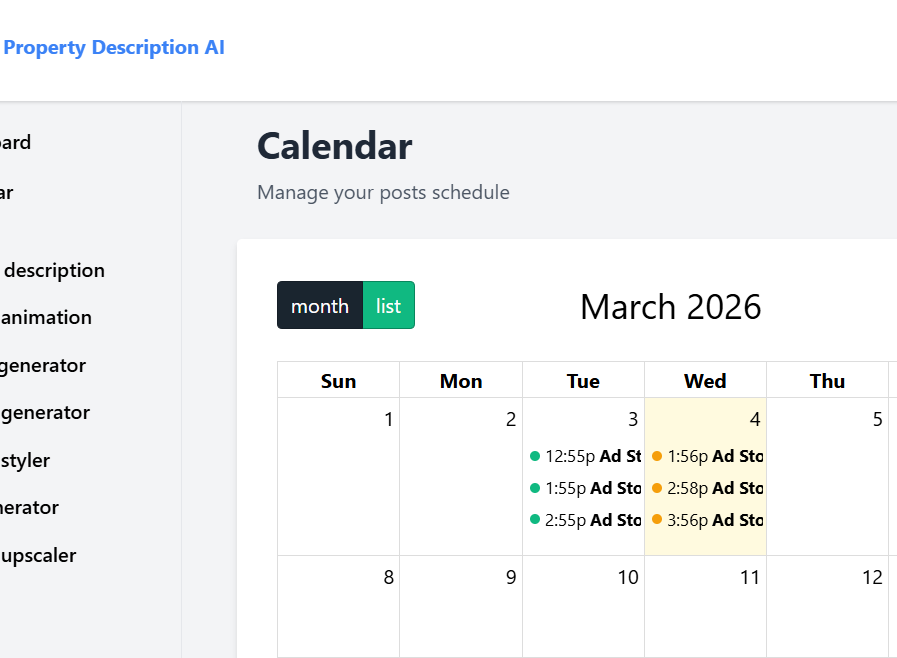Click the Property Description AI logo link
This screenshot has width=897, height=658.
coord(114,47)
